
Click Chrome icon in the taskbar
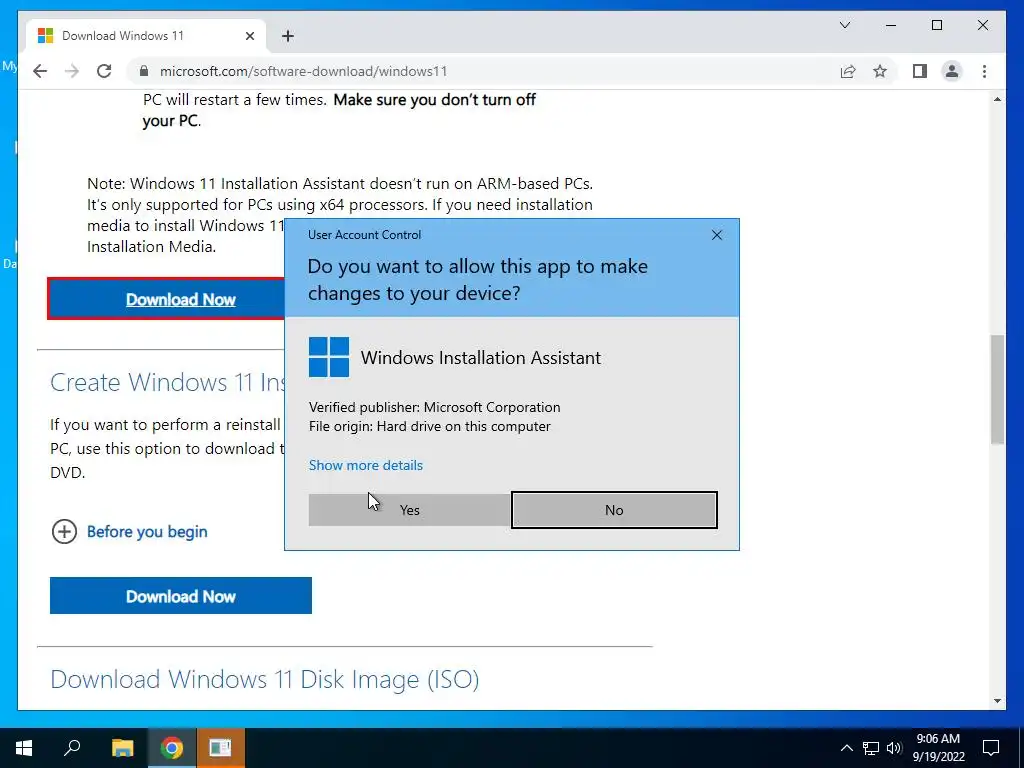tap(172, 748)
